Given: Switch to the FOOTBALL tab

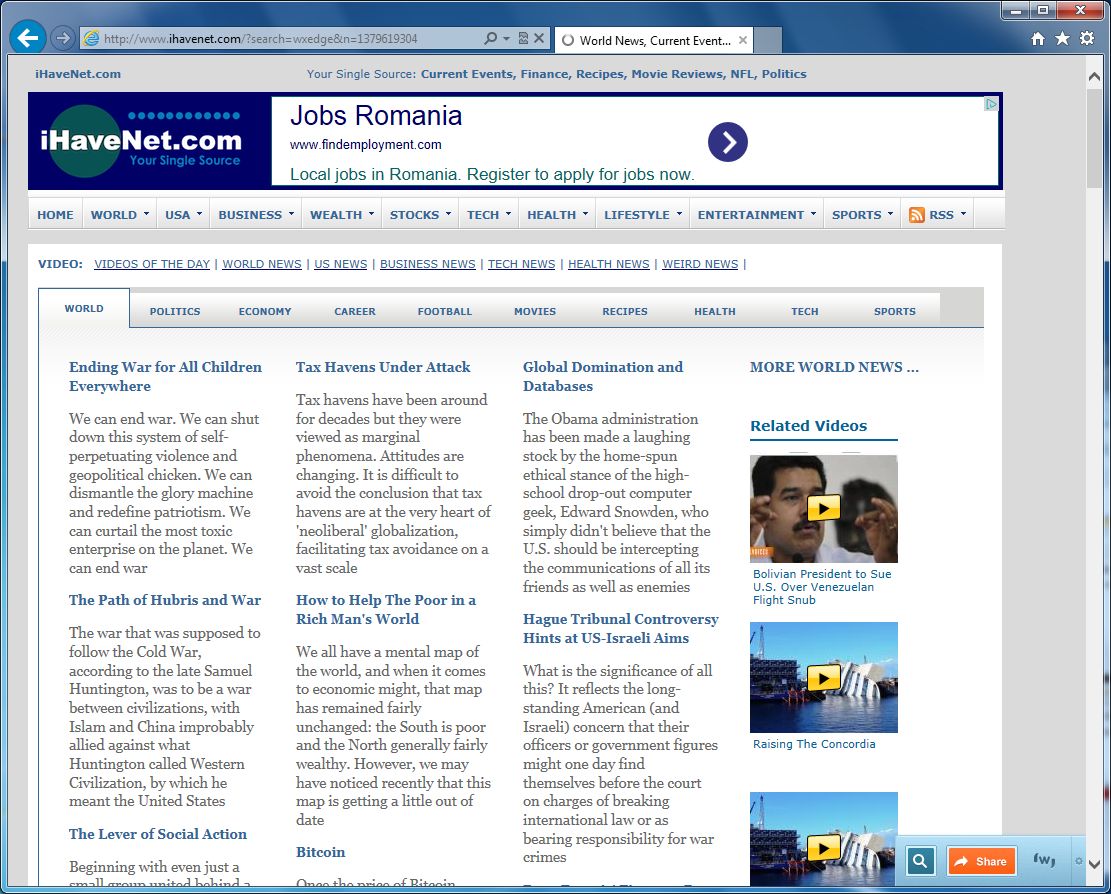Looking at the screenshot, I should pos(445,311).
